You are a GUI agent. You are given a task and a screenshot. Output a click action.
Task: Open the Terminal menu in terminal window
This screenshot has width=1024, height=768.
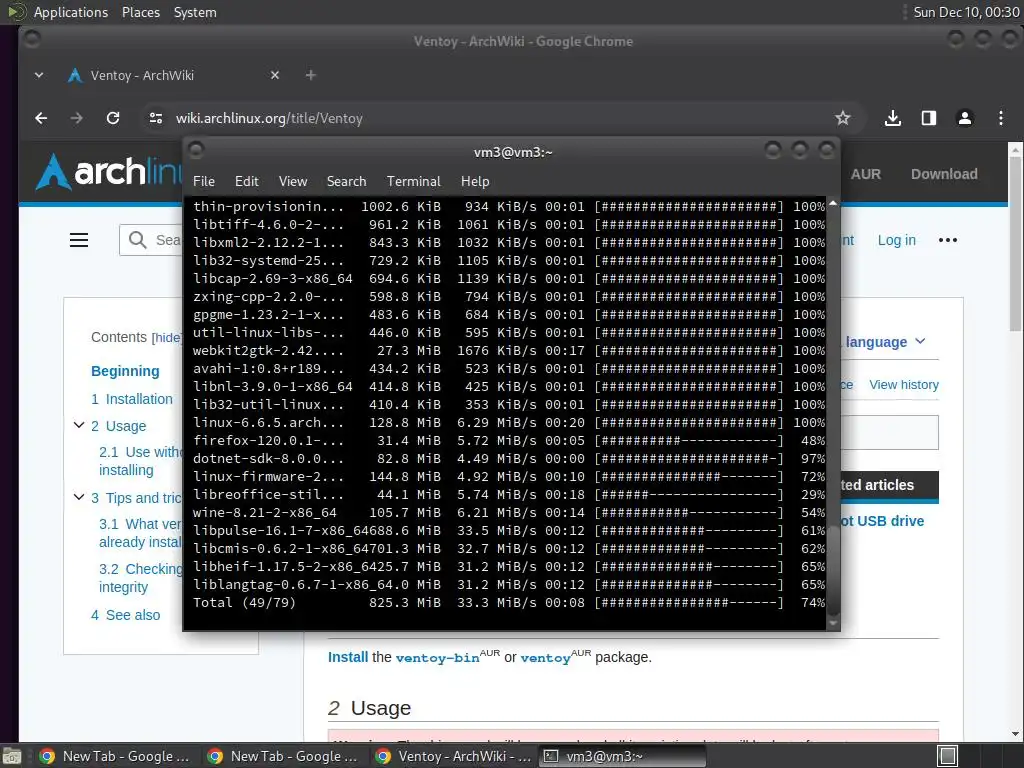[x=413, y=182]
